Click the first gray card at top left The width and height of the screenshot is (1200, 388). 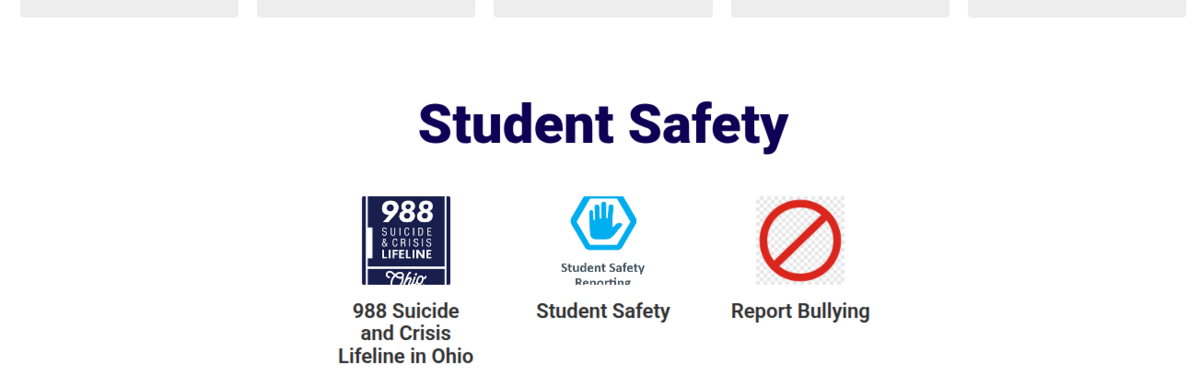129,8
